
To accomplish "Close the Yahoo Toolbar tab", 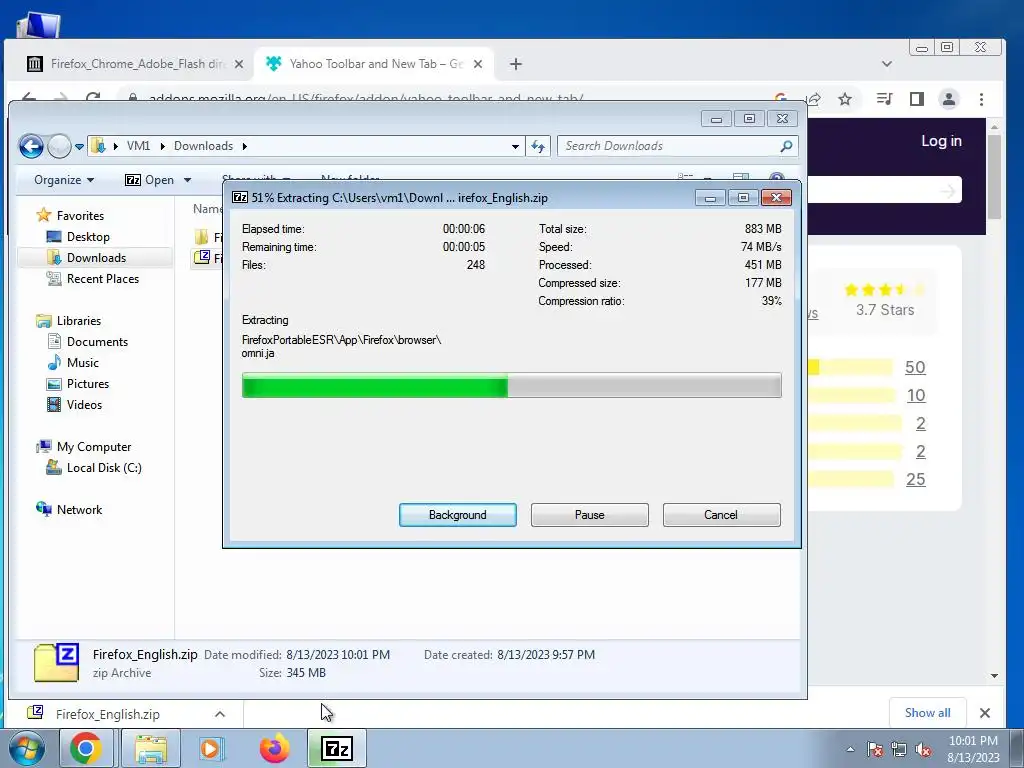I will click(478, 64).
